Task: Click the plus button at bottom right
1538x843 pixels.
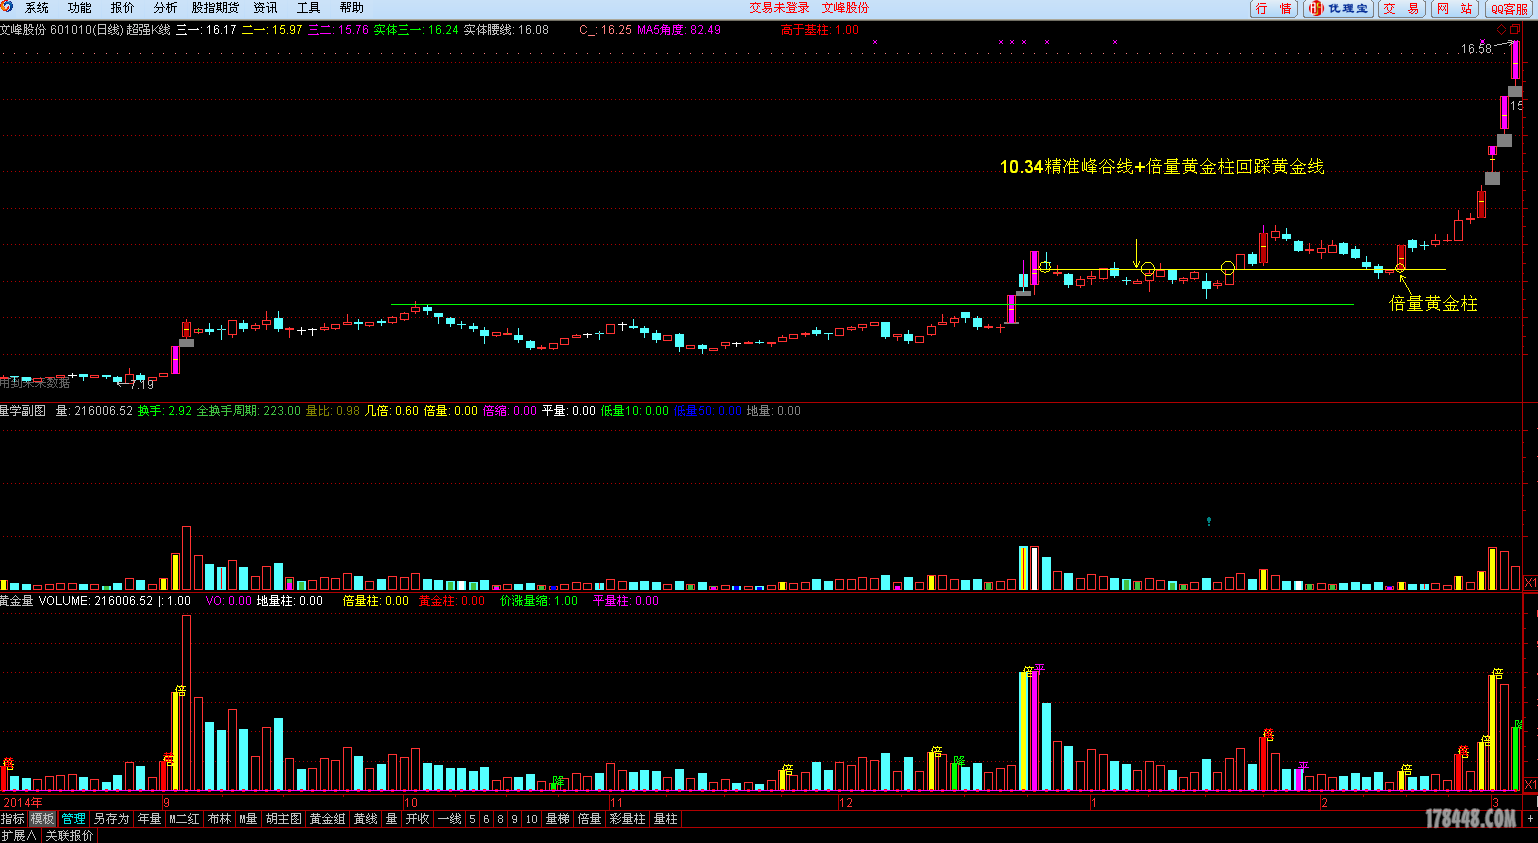Action: point(1530,819)
